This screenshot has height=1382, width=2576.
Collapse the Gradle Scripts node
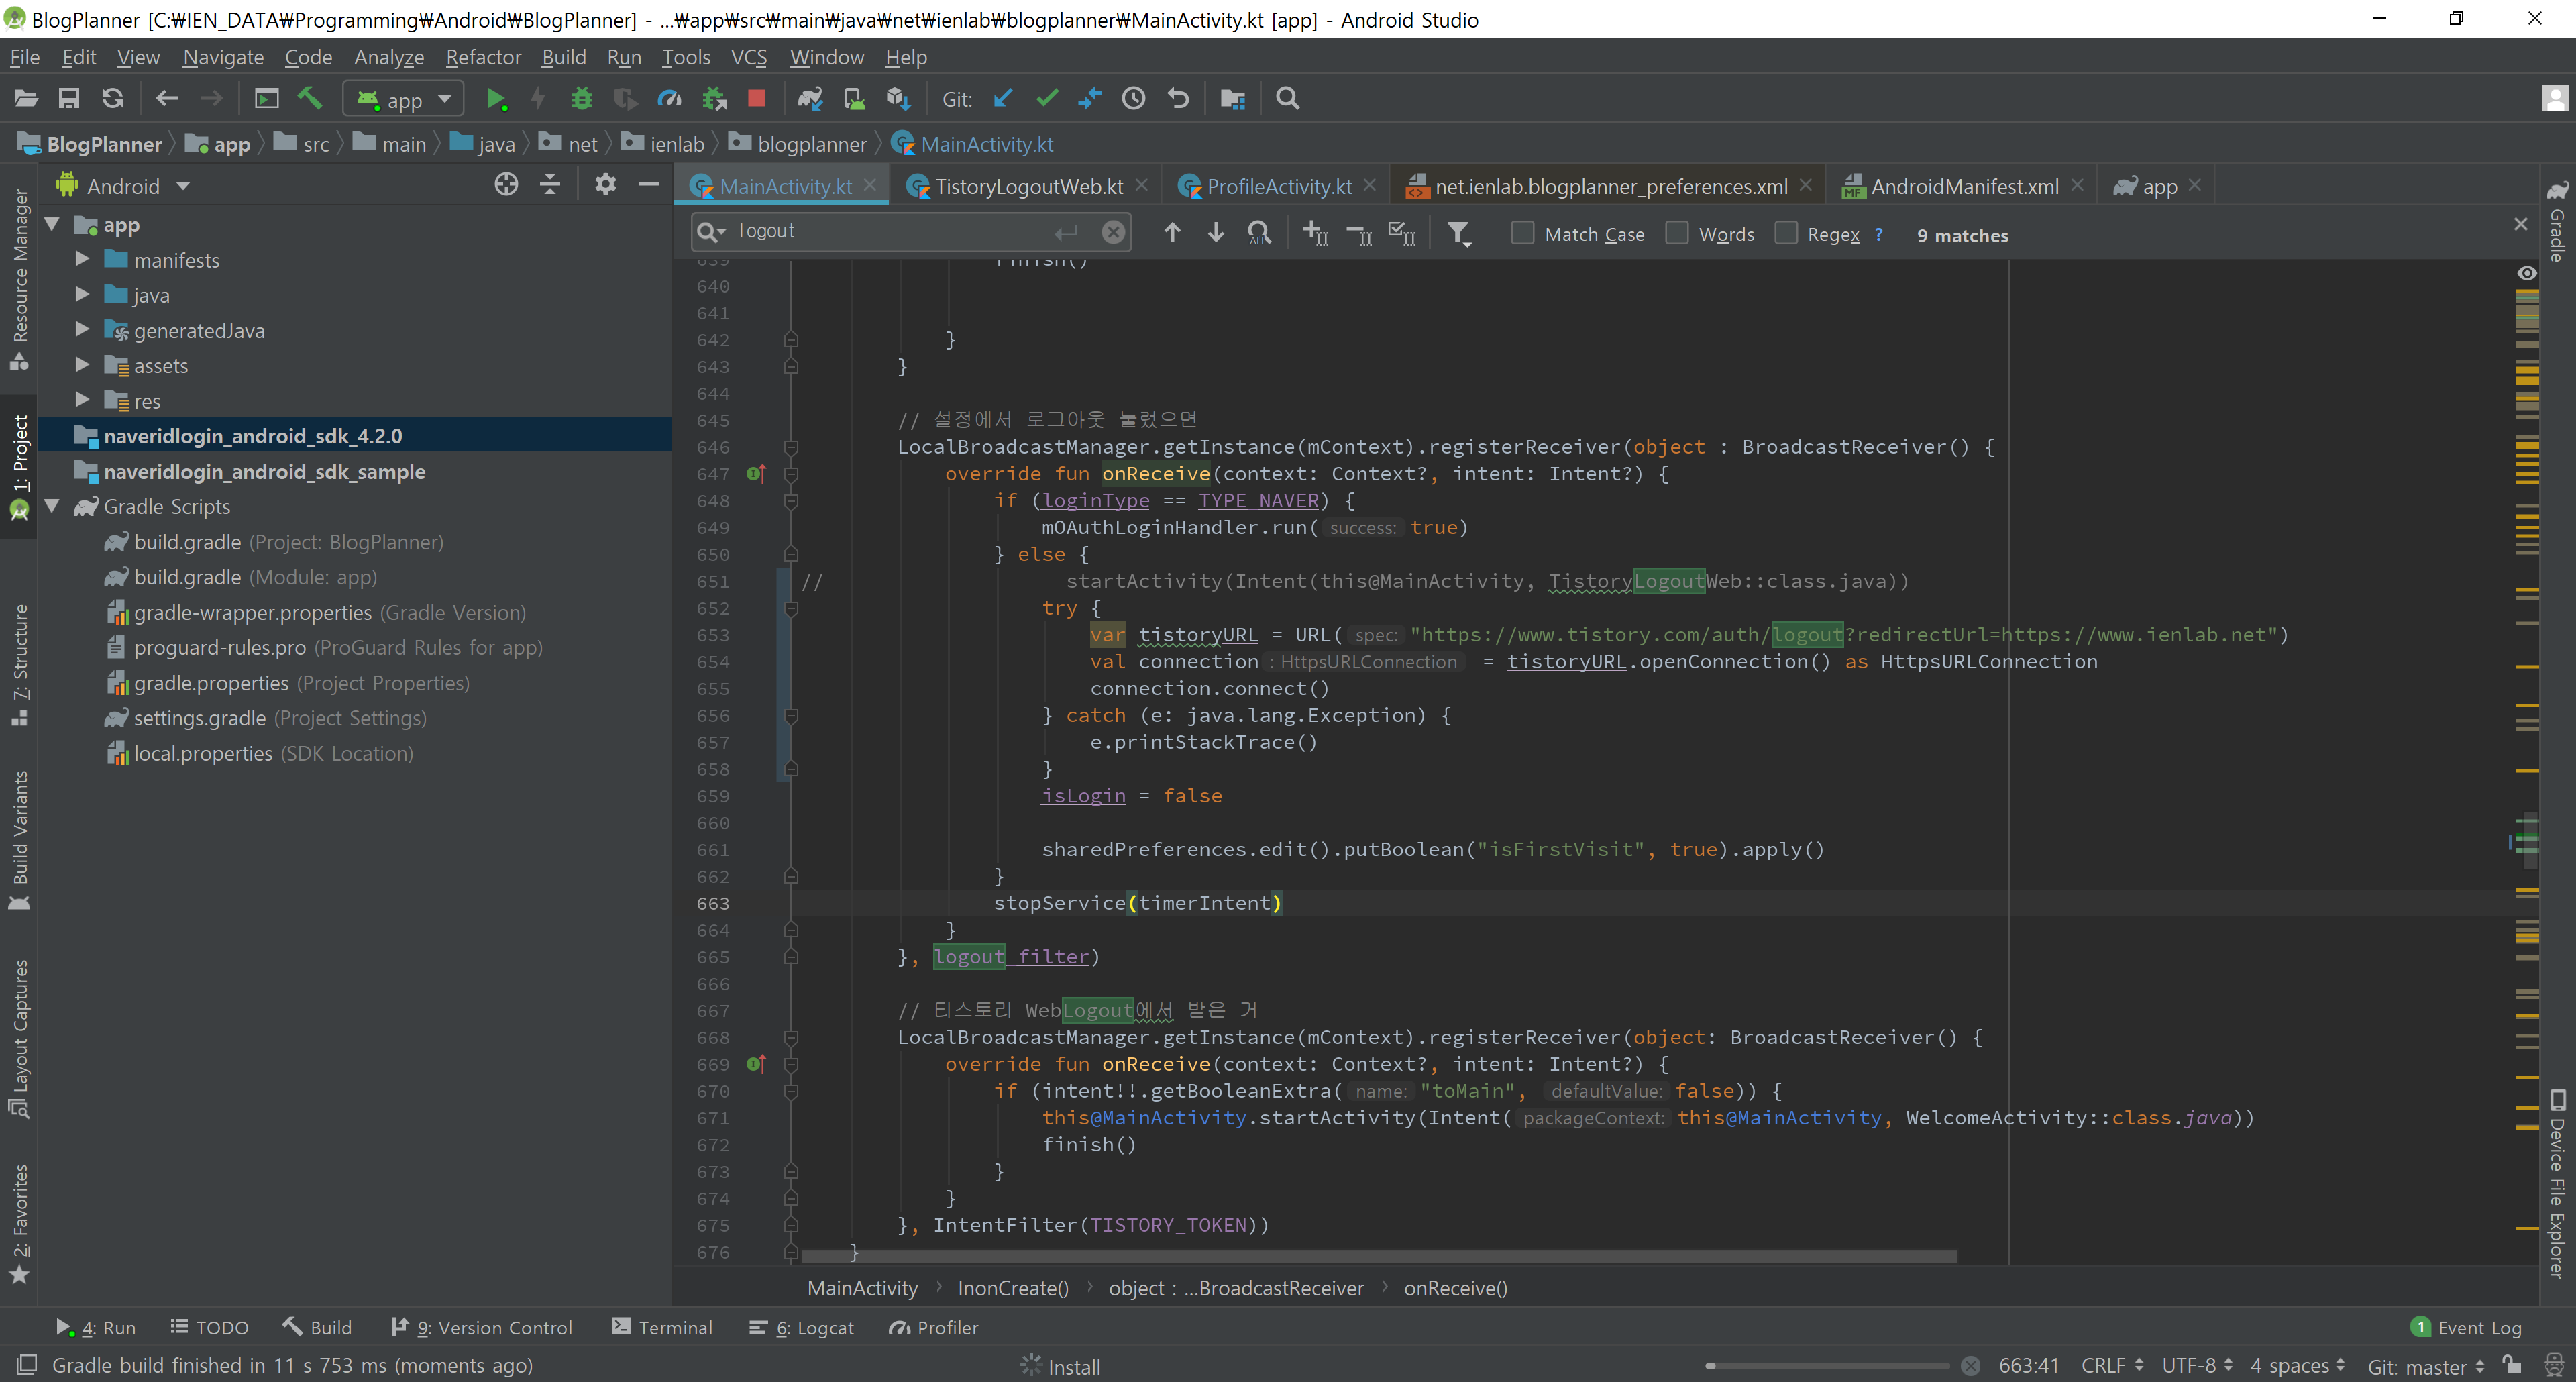53,506
